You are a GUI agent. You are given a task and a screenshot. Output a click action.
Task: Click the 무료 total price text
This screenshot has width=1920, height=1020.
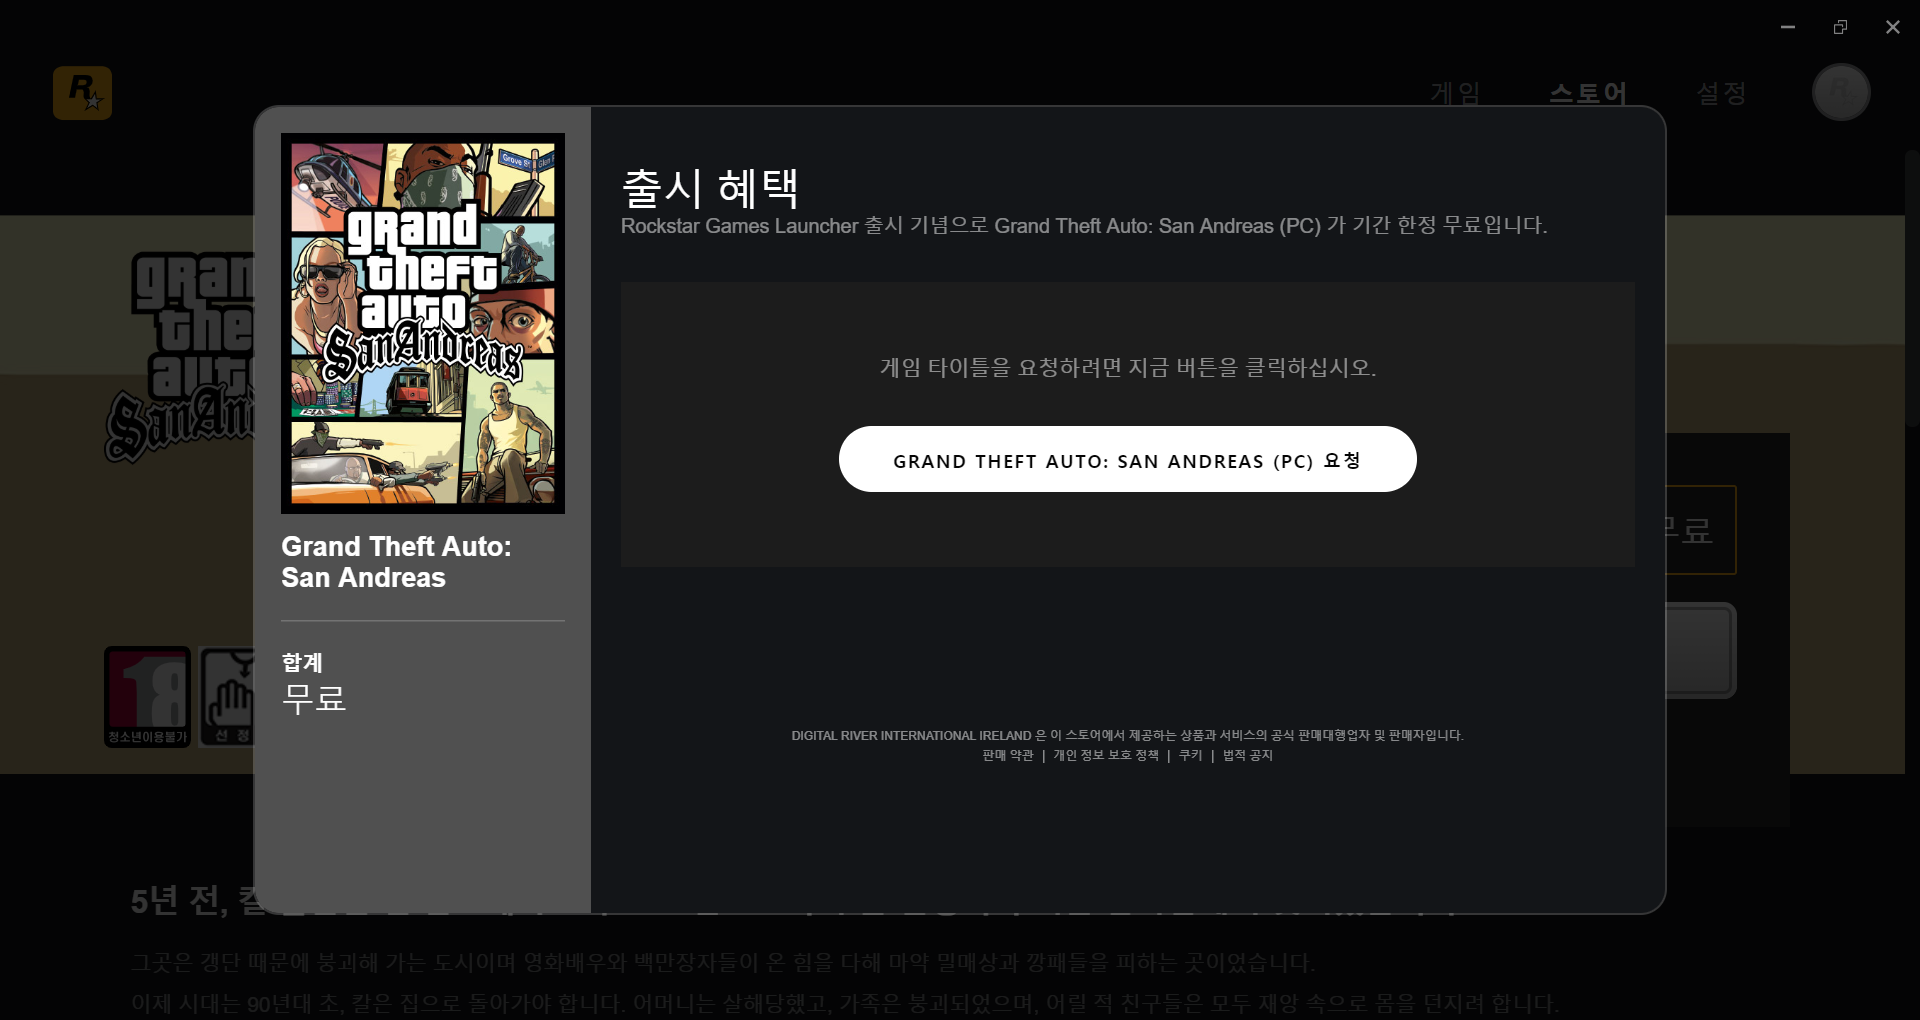pyautogui.click(x=314, y=698)
